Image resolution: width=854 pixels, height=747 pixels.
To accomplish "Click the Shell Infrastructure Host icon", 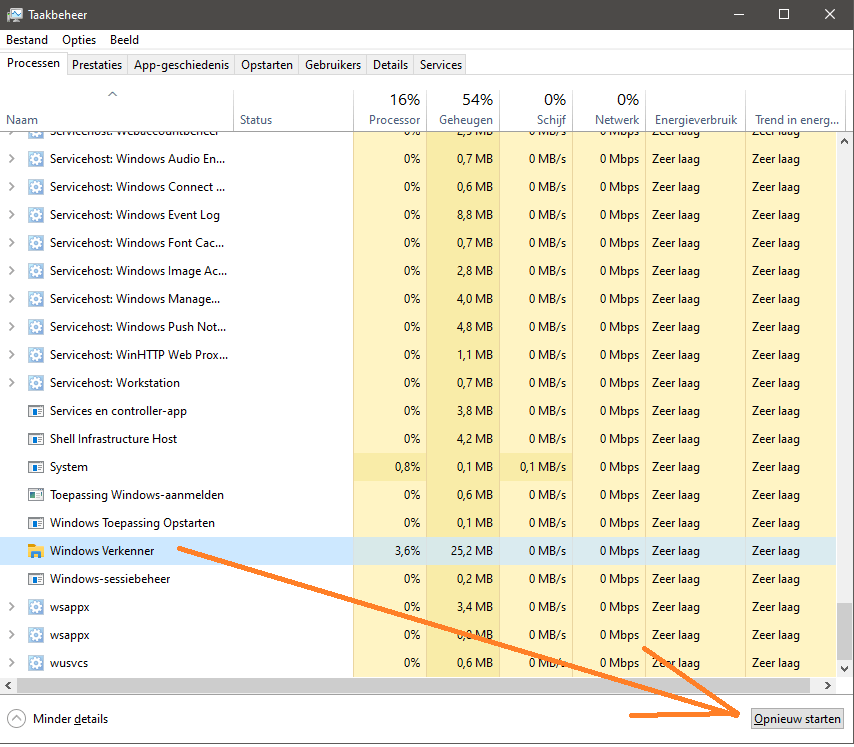I will (x=35, y=439).
